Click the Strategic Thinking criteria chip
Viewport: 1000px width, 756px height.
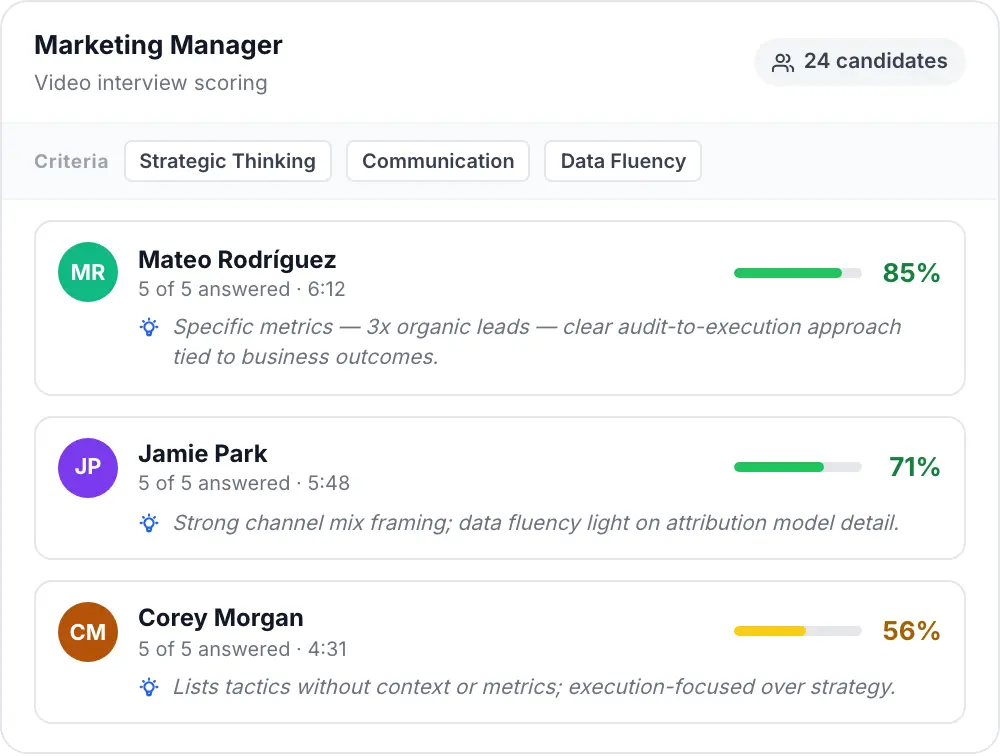pos(227,161)
